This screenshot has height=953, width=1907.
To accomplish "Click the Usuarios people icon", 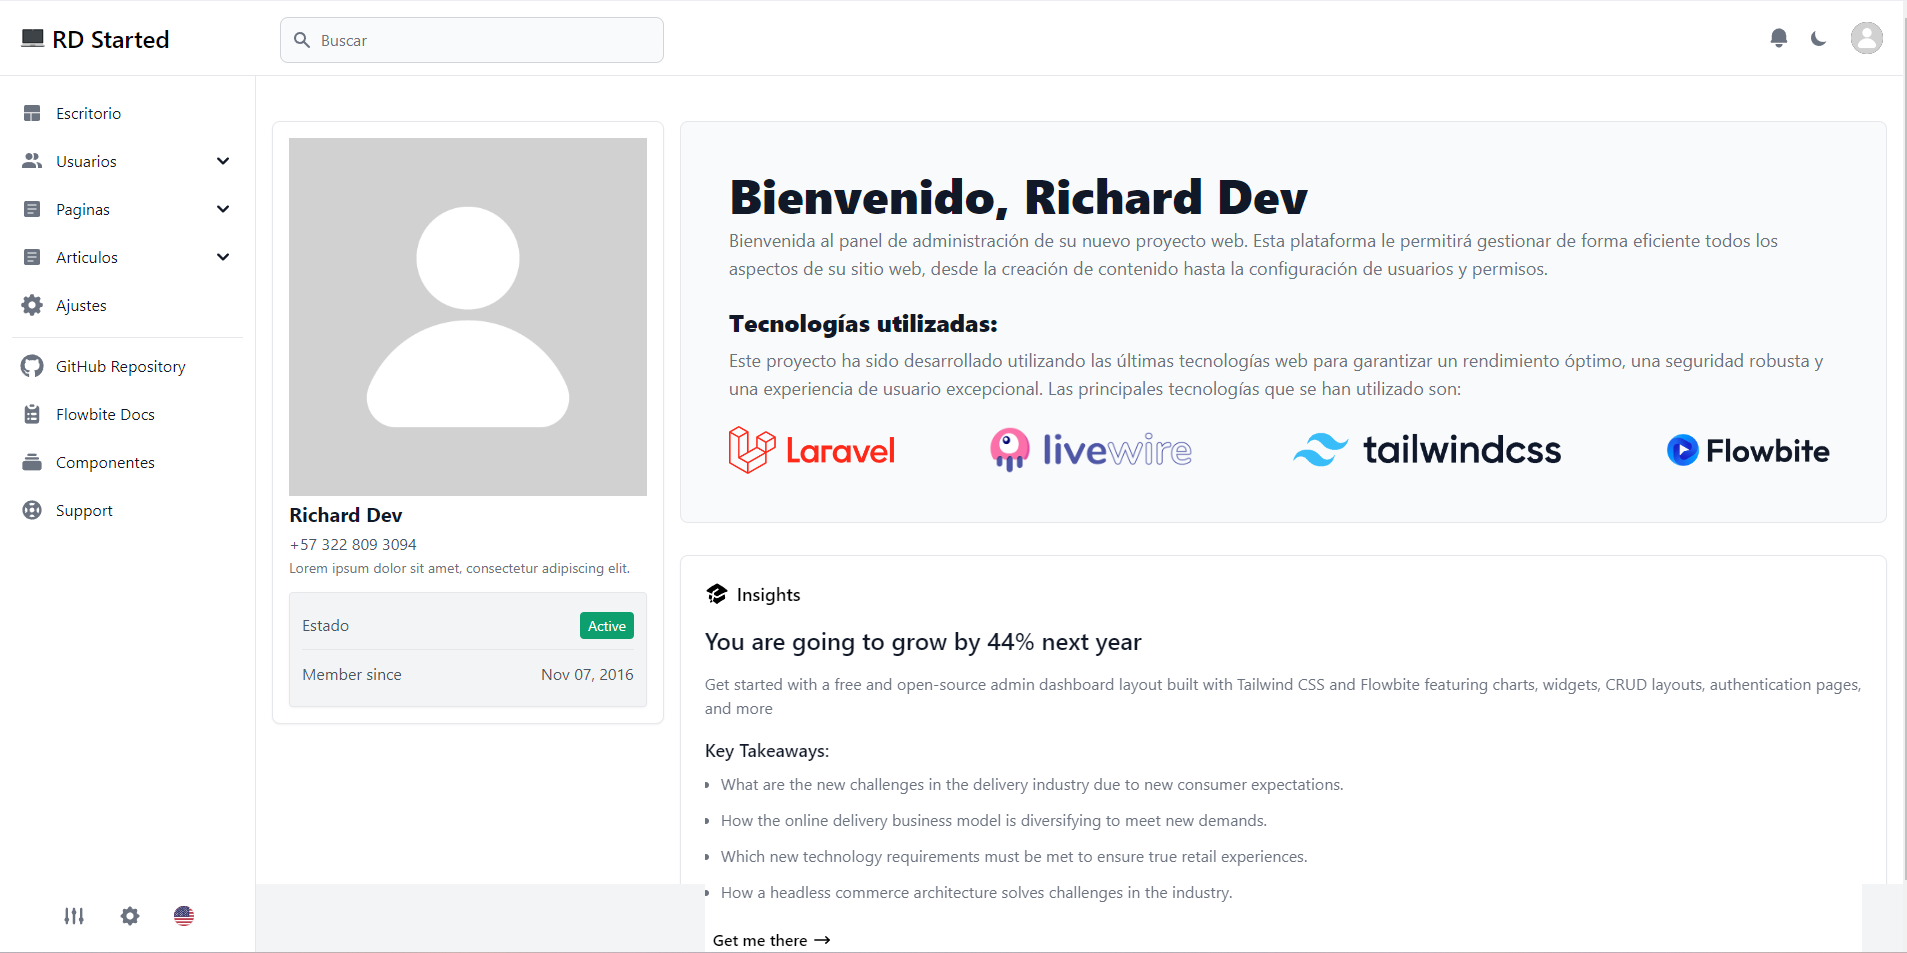I will point(32,161).
